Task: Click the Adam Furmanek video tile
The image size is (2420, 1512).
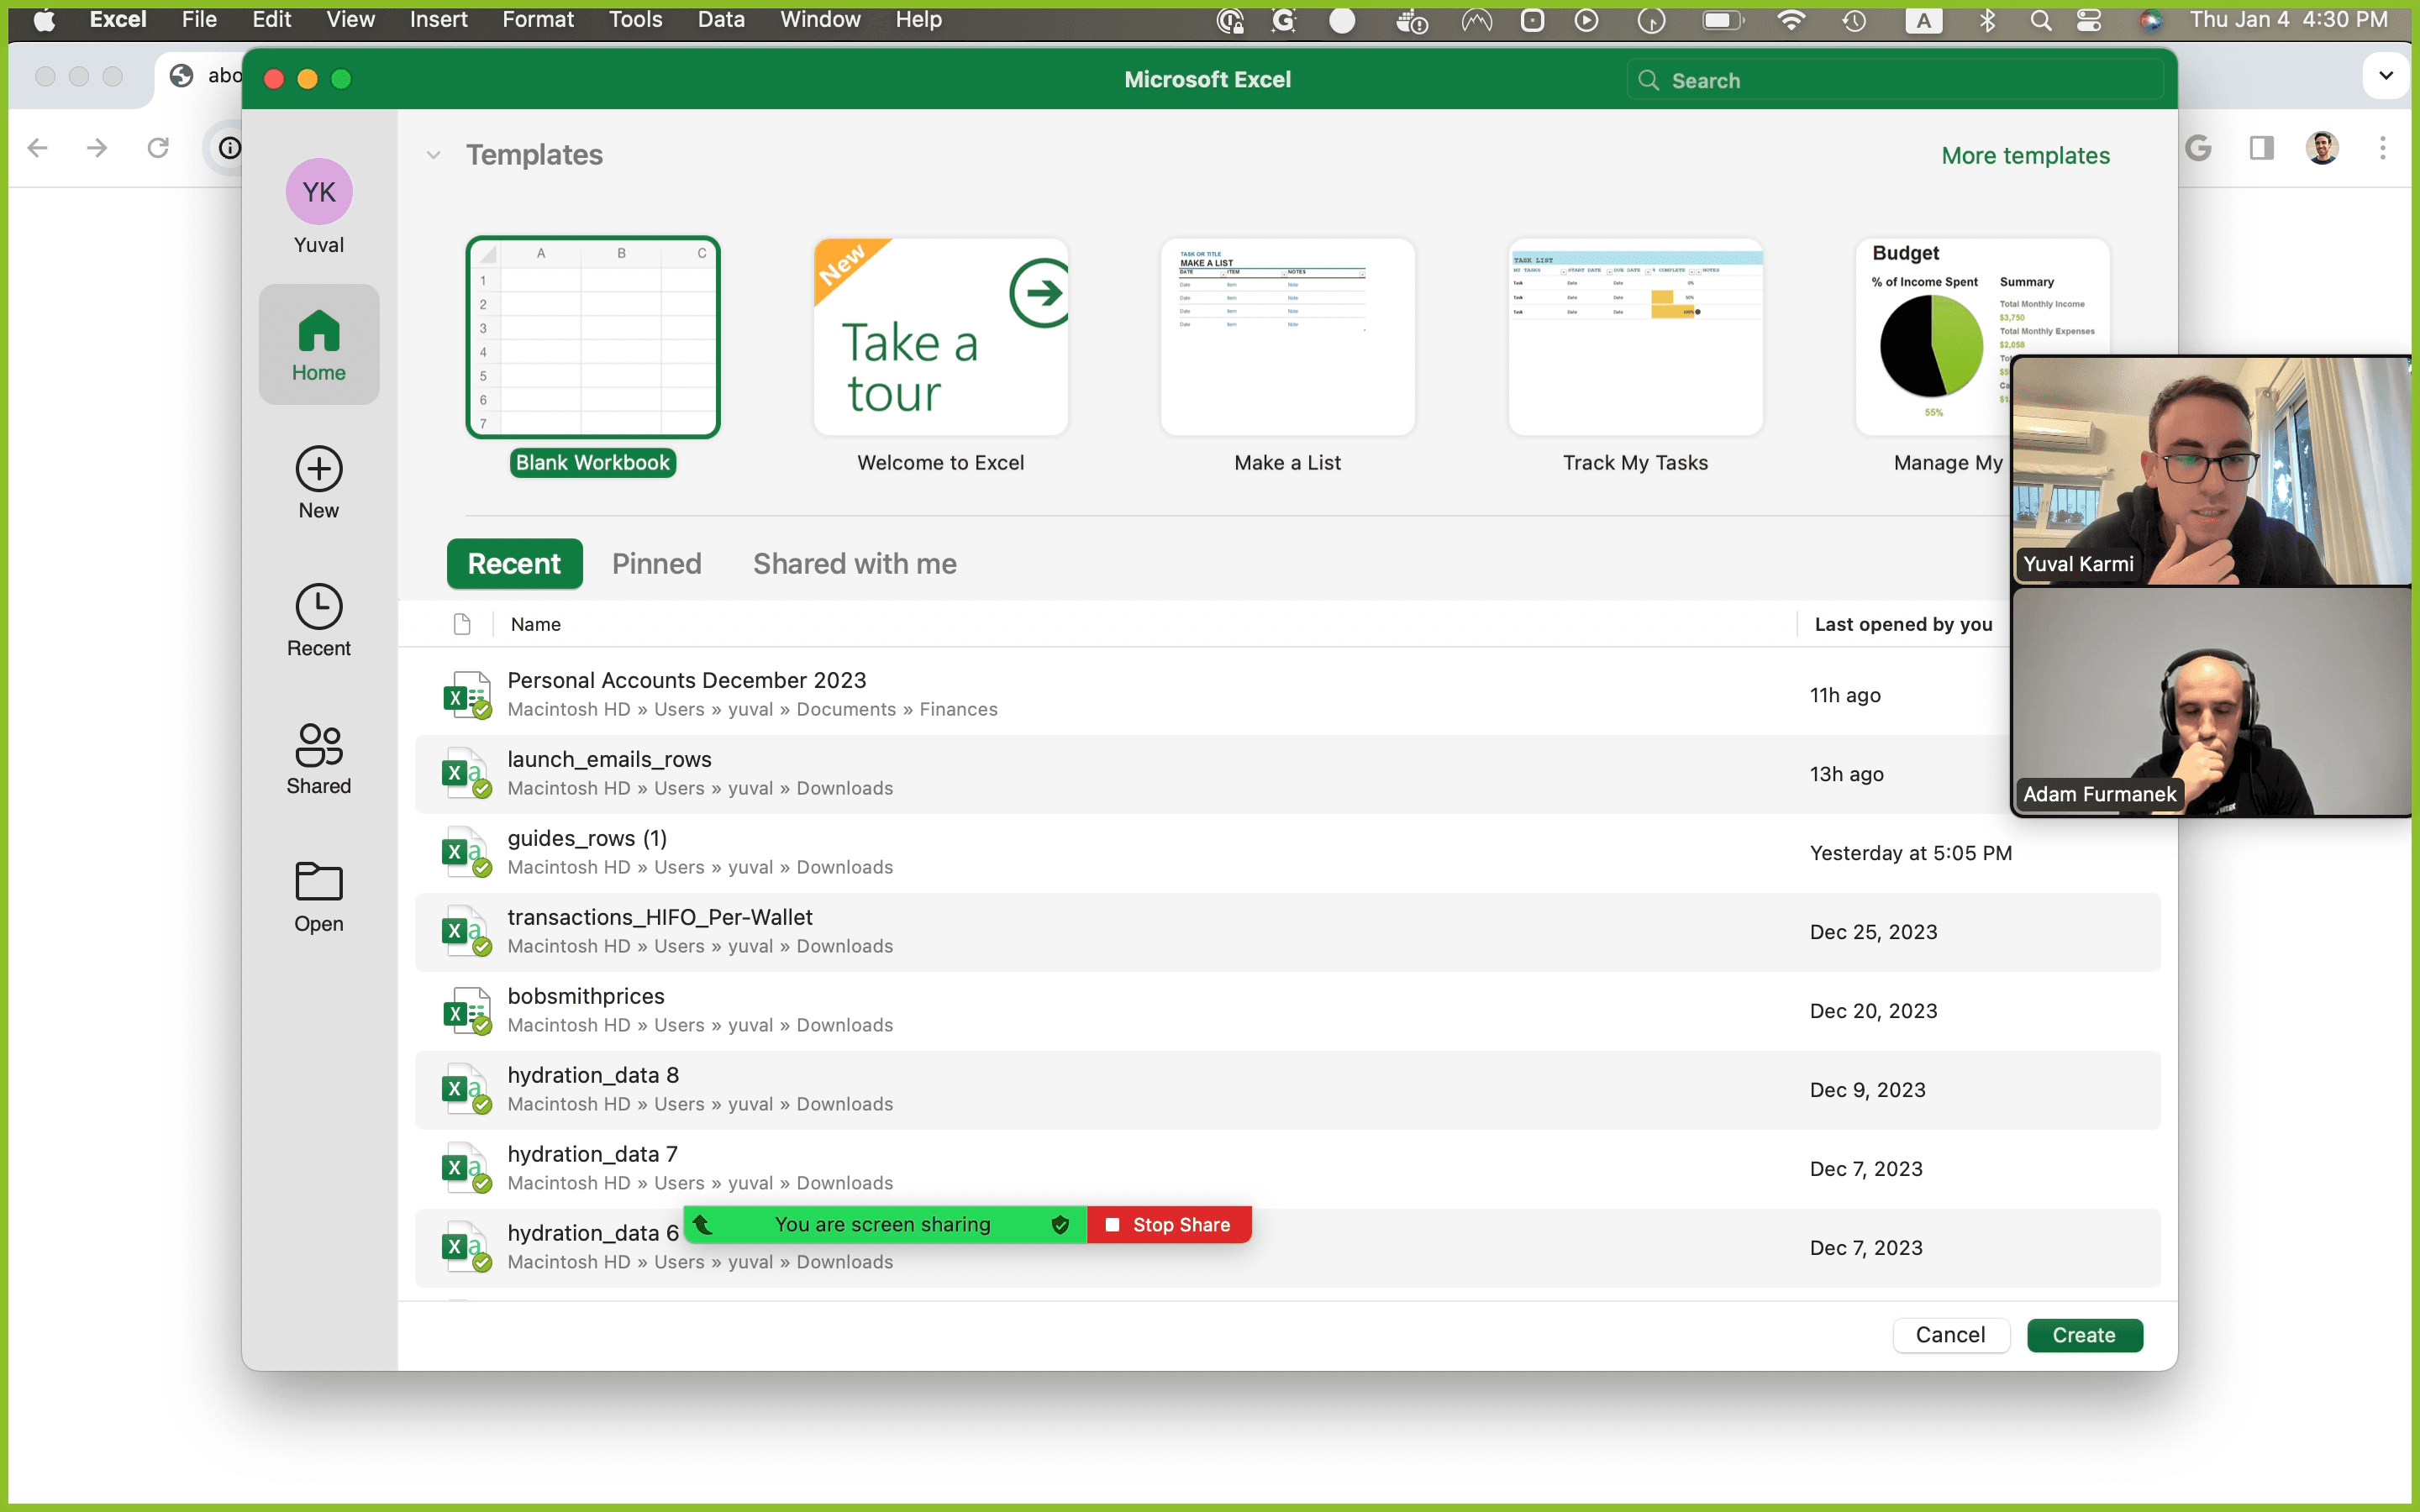Action: (x=2213, y=702)
